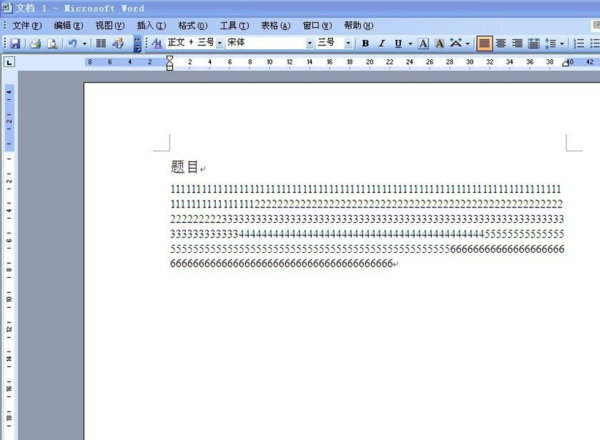Expand the 三号 font size dropdown
Image resolution: width=600 pixels, height=440 pixels.
348,43
